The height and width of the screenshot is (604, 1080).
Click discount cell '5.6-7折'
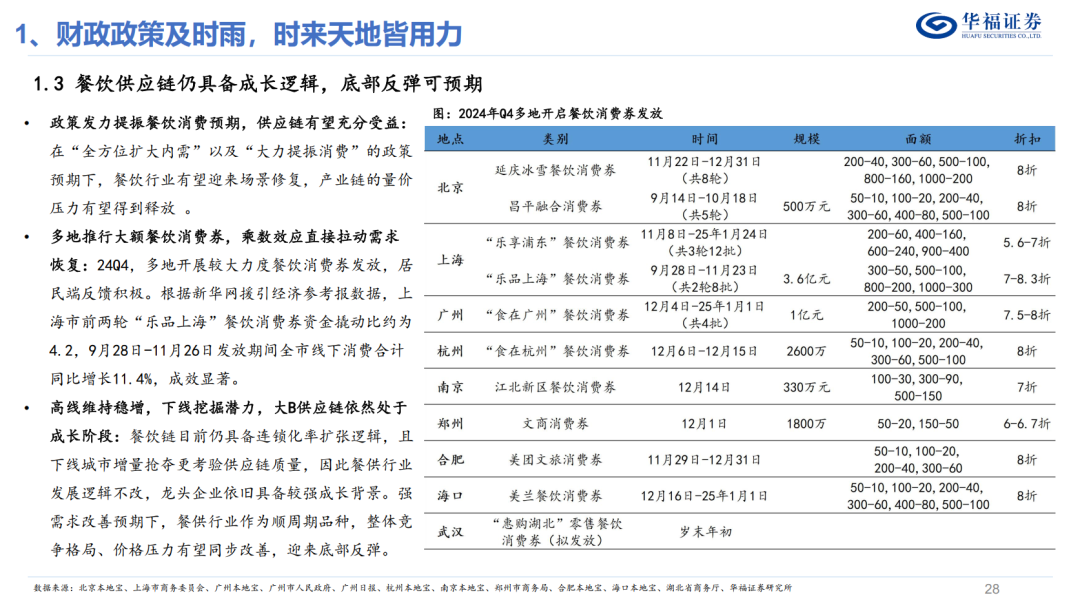point(1026,242)
